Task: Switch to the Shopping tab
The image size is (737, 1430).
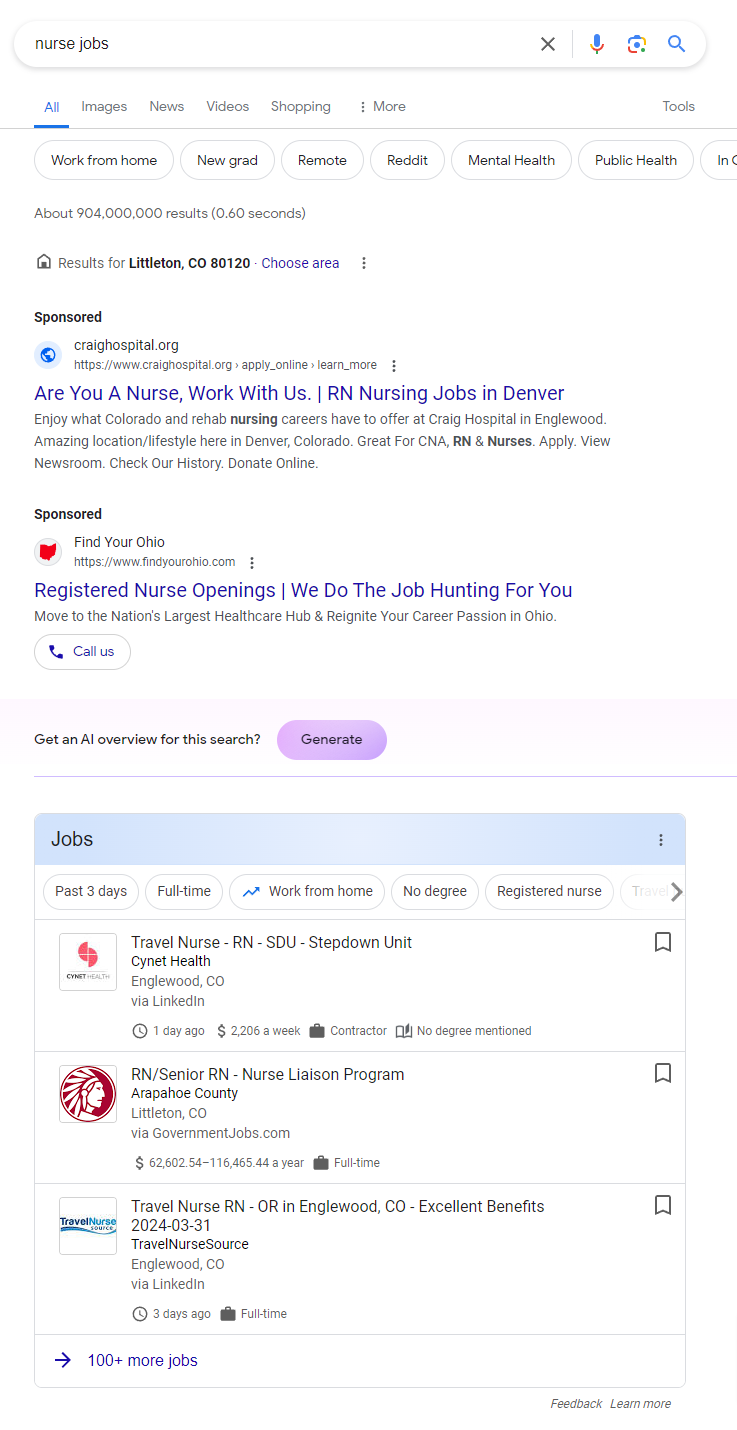Action: coord(301,106)
